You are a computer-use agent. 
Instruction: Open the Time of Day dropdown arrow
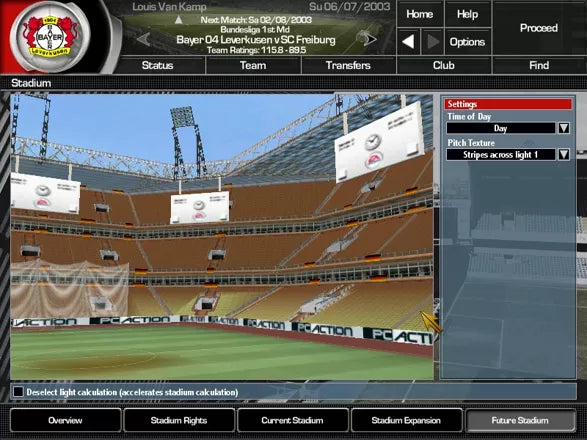pyautogui.click(x=564, y=128)
